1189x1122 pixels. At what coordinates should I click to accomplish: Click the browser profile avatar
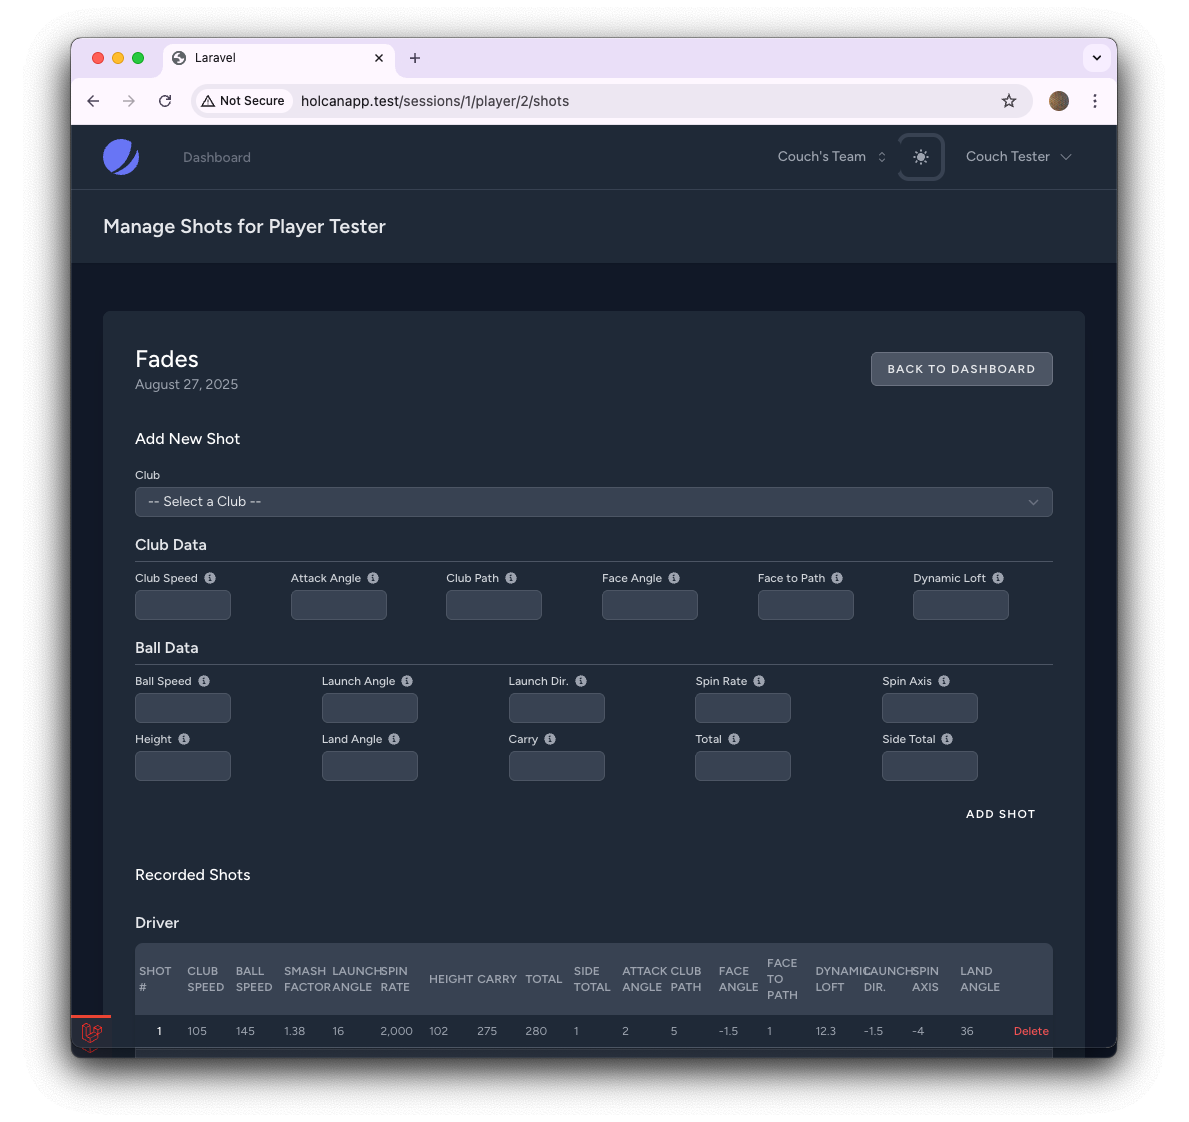pyautogui.click(x=1058, y=101)
